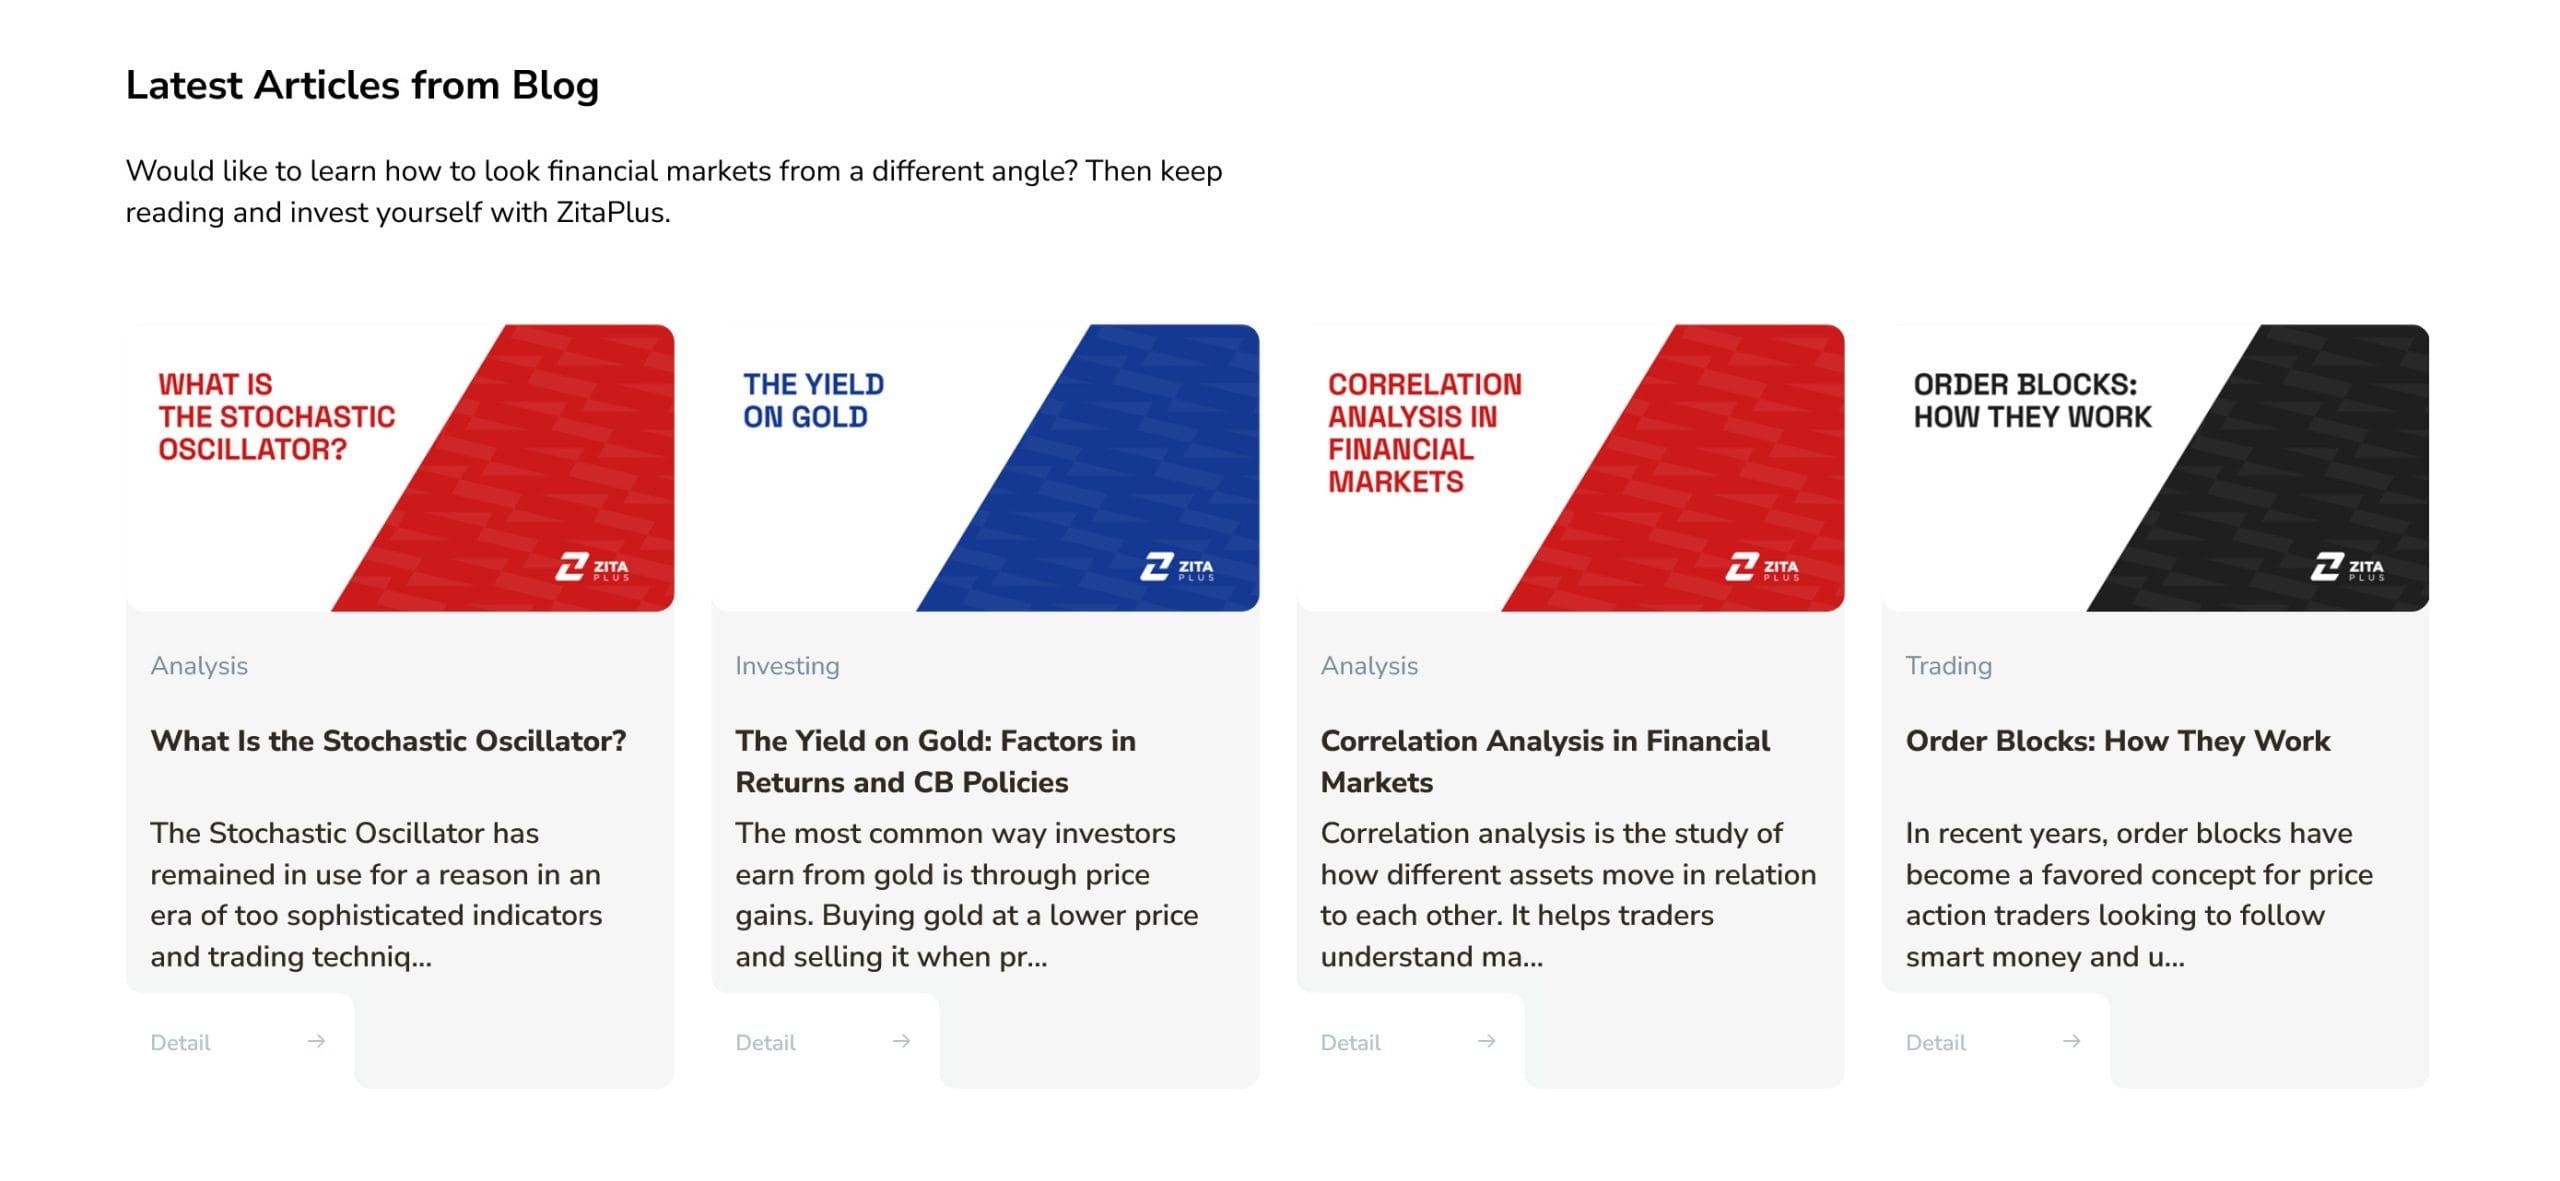Select the Trading category label
2560x1181 pixels.
pyautogui.click(x=1948, y=666)
